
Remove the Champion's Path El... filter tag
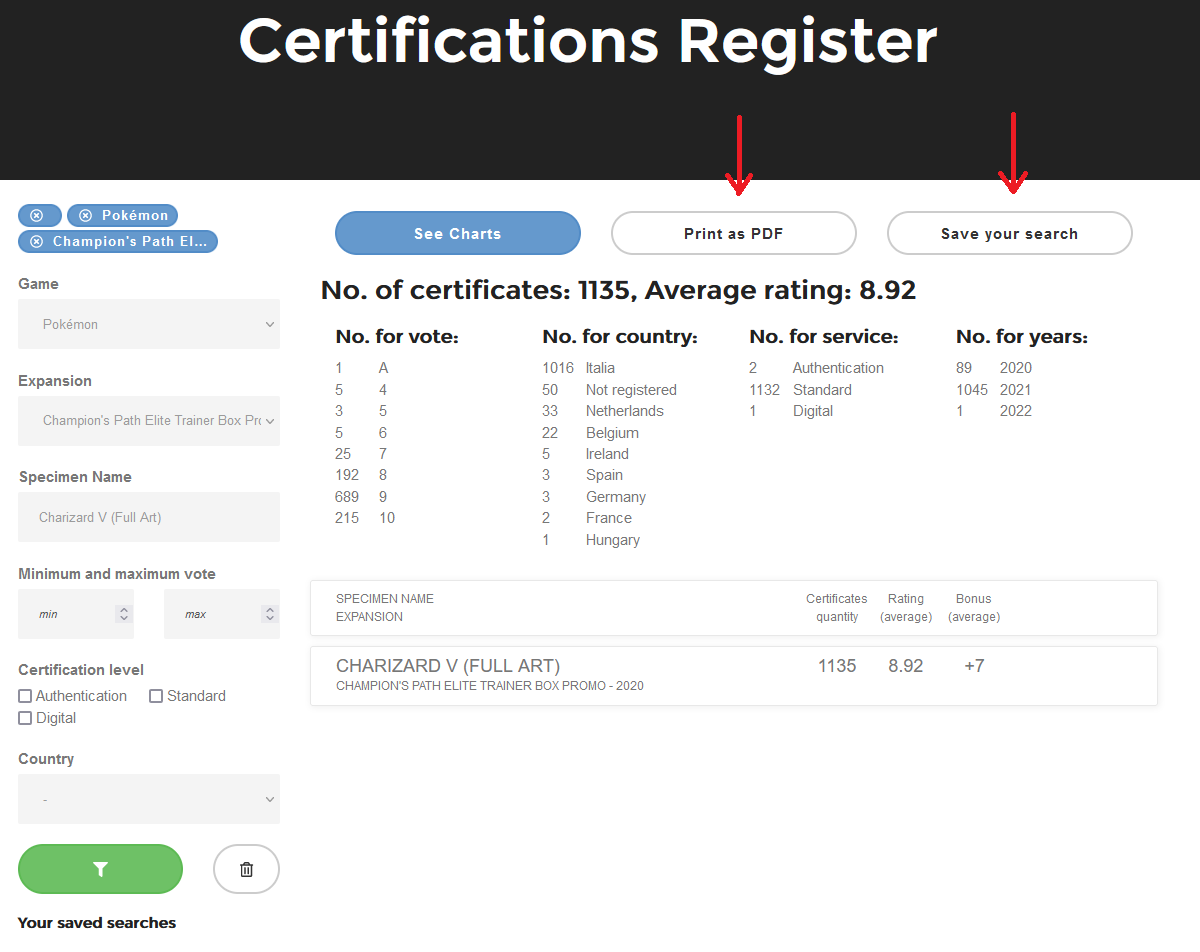37,241
